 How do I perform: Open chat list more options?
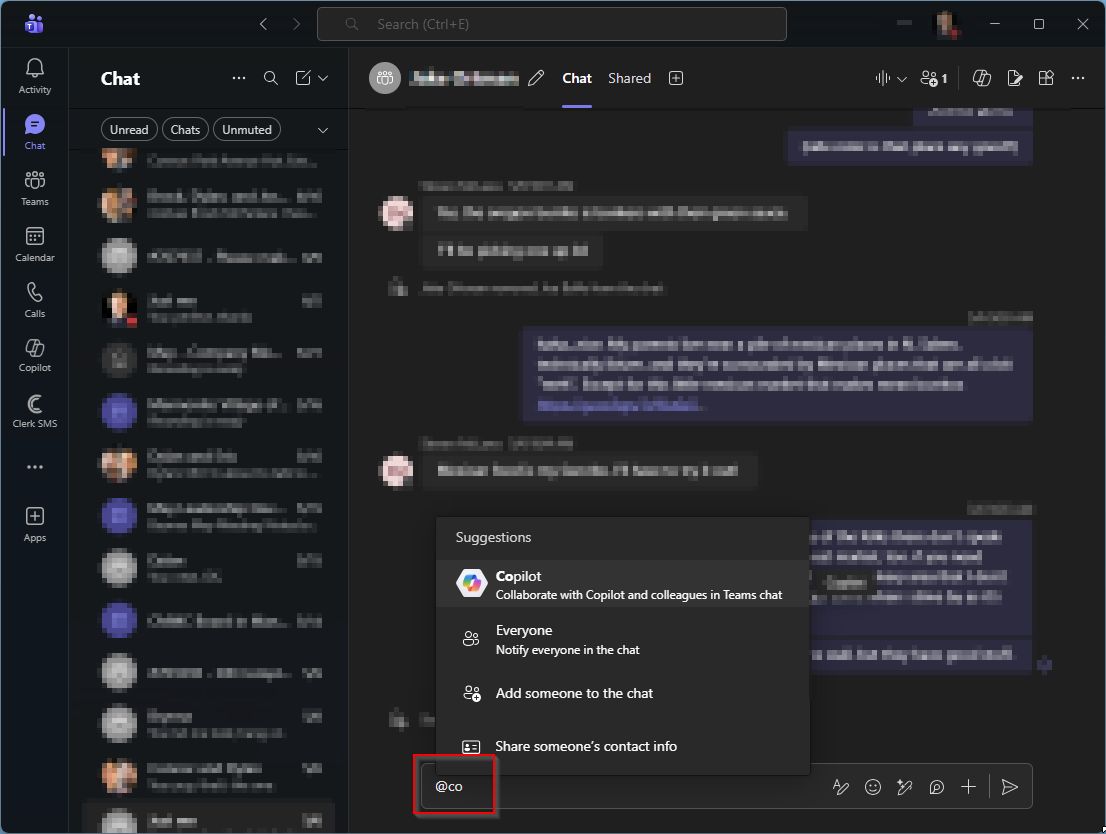(239, 78)
